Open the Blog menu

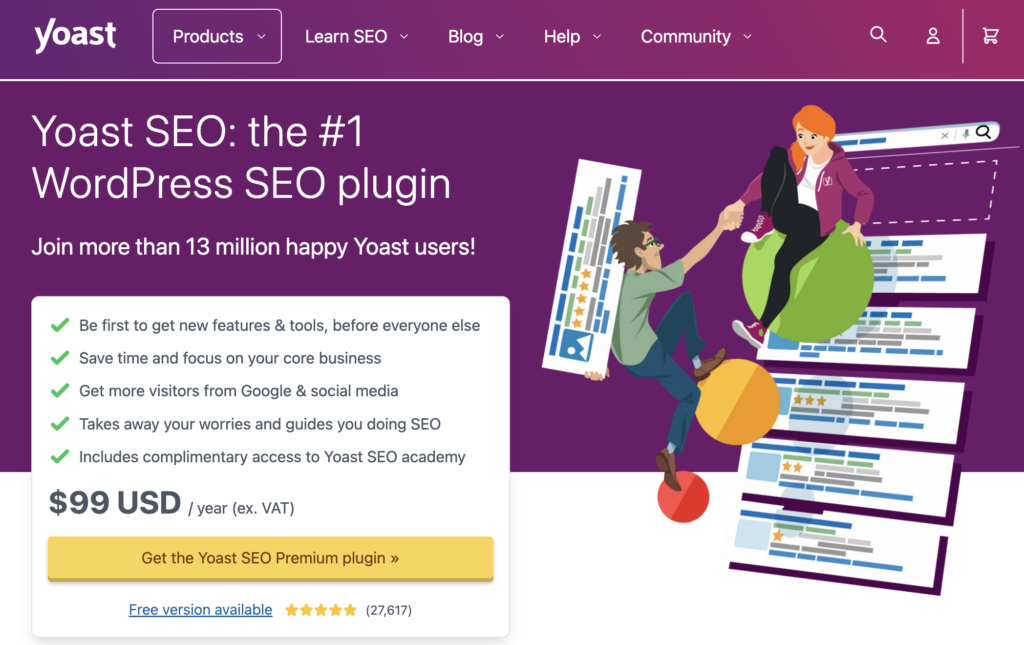click(476, 37)
